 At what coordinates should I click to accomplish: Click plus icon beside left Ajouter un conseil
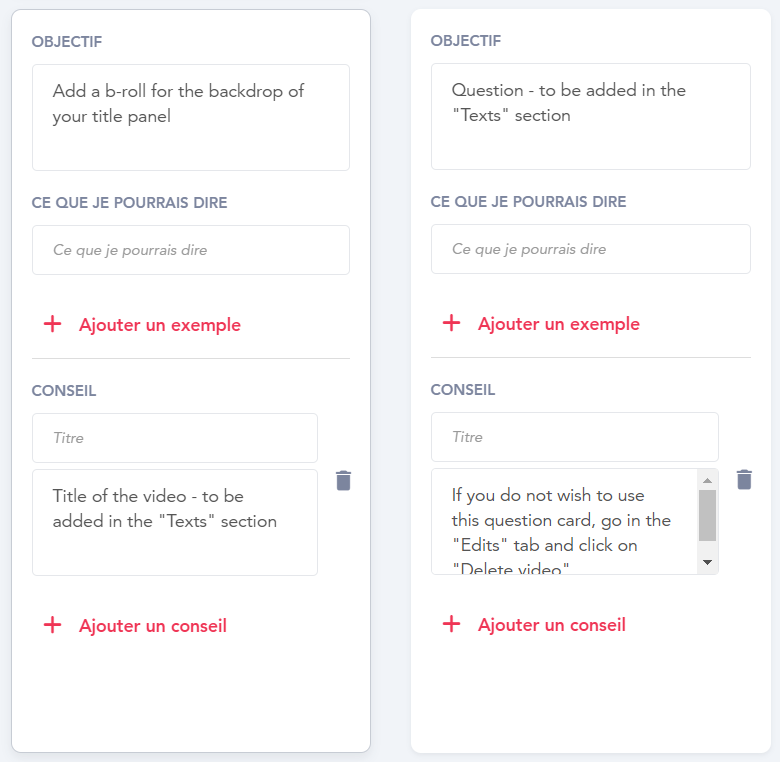pyautogui.click(x=52, y=625)
